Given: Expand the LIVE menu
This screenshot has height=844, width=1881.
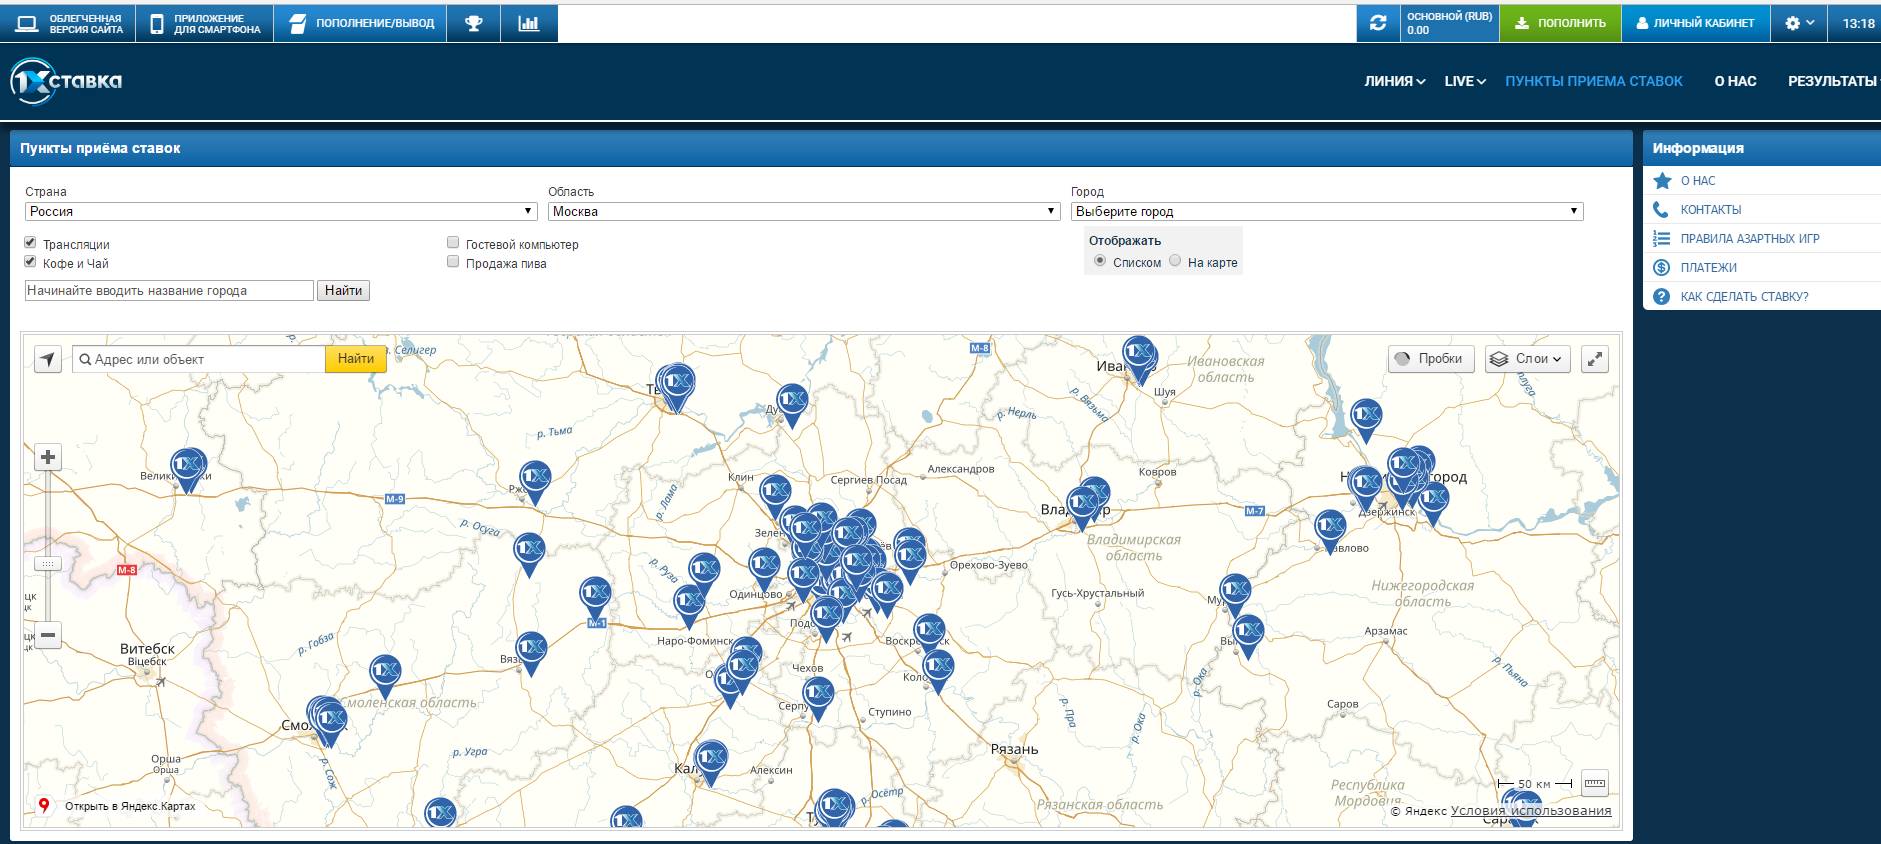Looking at the screenshot, I should [1465, 81].
